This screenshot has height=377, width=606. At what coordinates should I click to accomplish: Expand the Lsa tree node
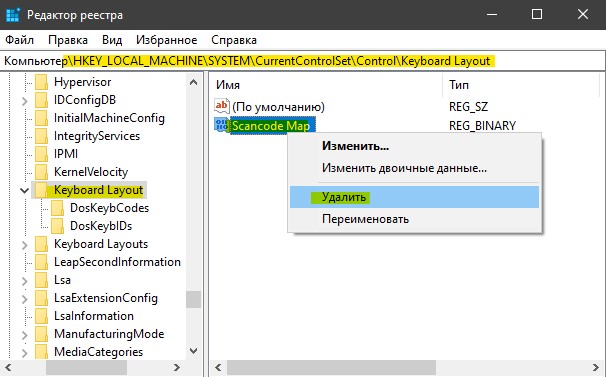coord(25,281)
